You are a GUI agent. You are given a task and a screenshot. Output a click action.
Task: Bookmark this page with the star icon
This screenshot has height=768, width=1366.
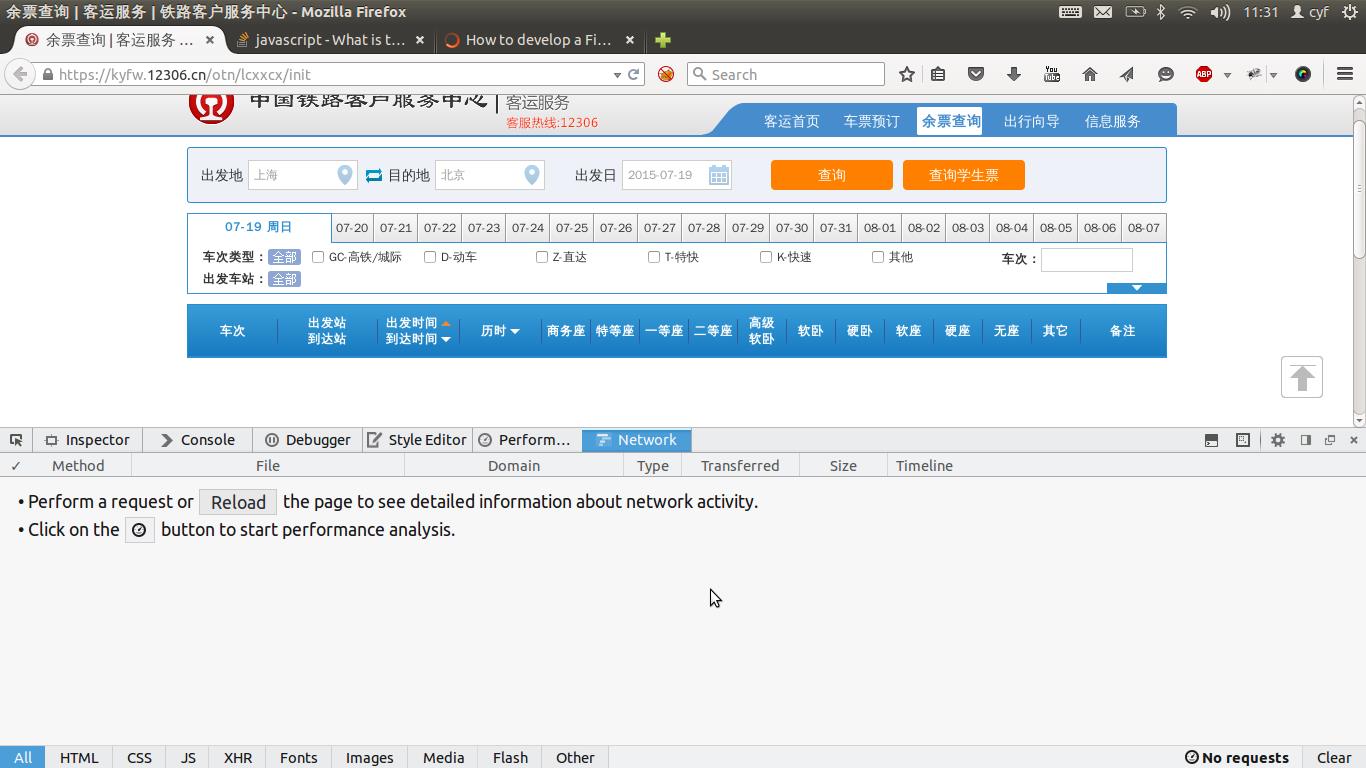click(907, 74)
